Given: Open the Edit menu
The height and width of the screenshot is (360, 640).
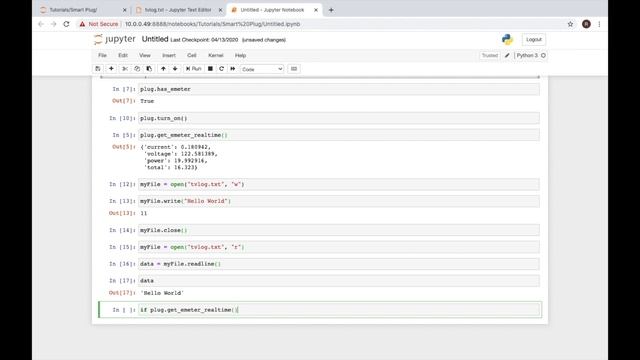Looking at the screenshot, I should pyautogui.click(x=123, y=56).
